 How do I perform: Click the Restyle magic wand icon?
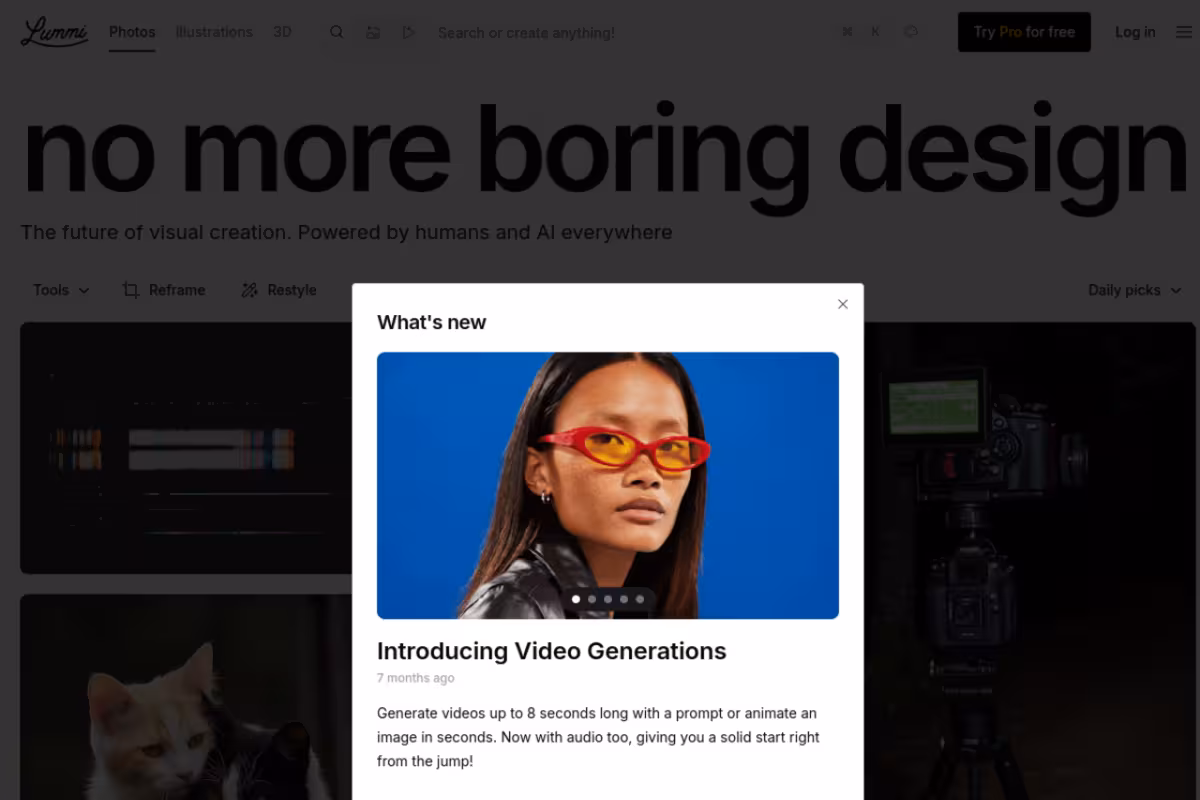pos(249,290)
